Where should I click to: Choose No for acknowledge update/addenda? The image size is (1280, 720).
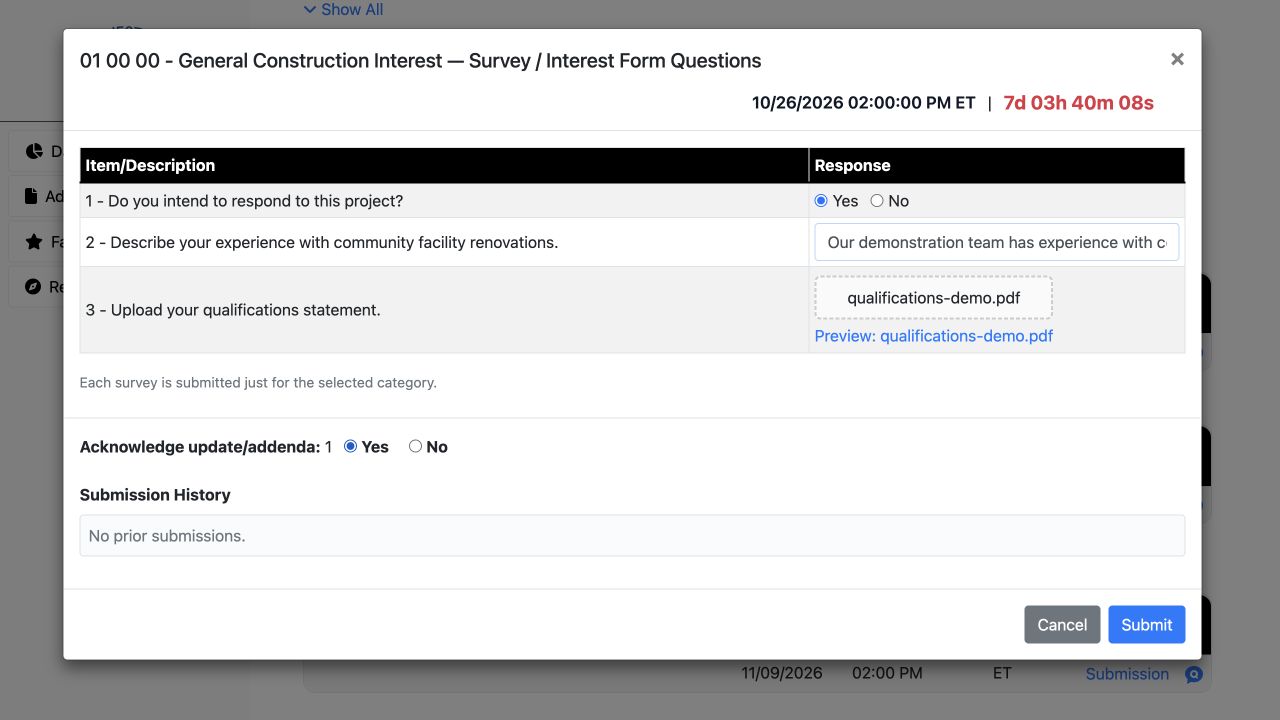coord(415,446)
